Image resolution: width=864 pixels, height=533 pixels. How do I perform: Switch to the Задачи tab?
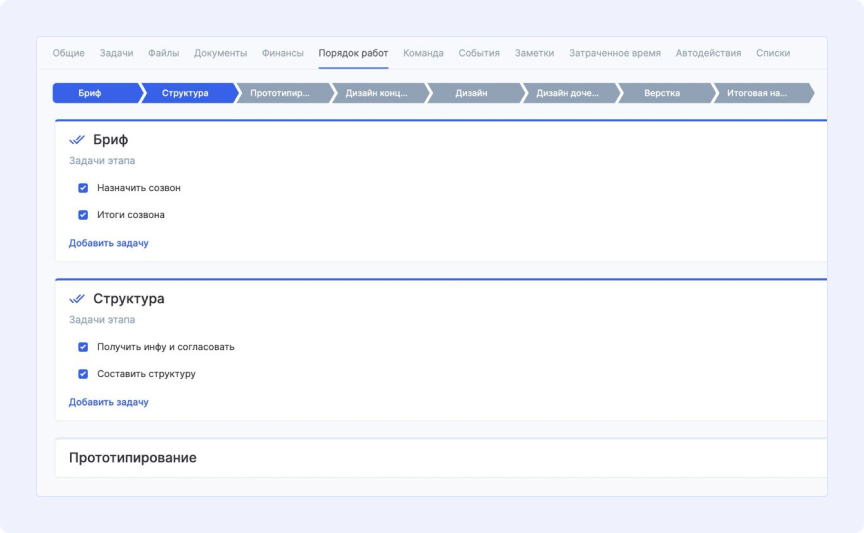tap(116, 53)
